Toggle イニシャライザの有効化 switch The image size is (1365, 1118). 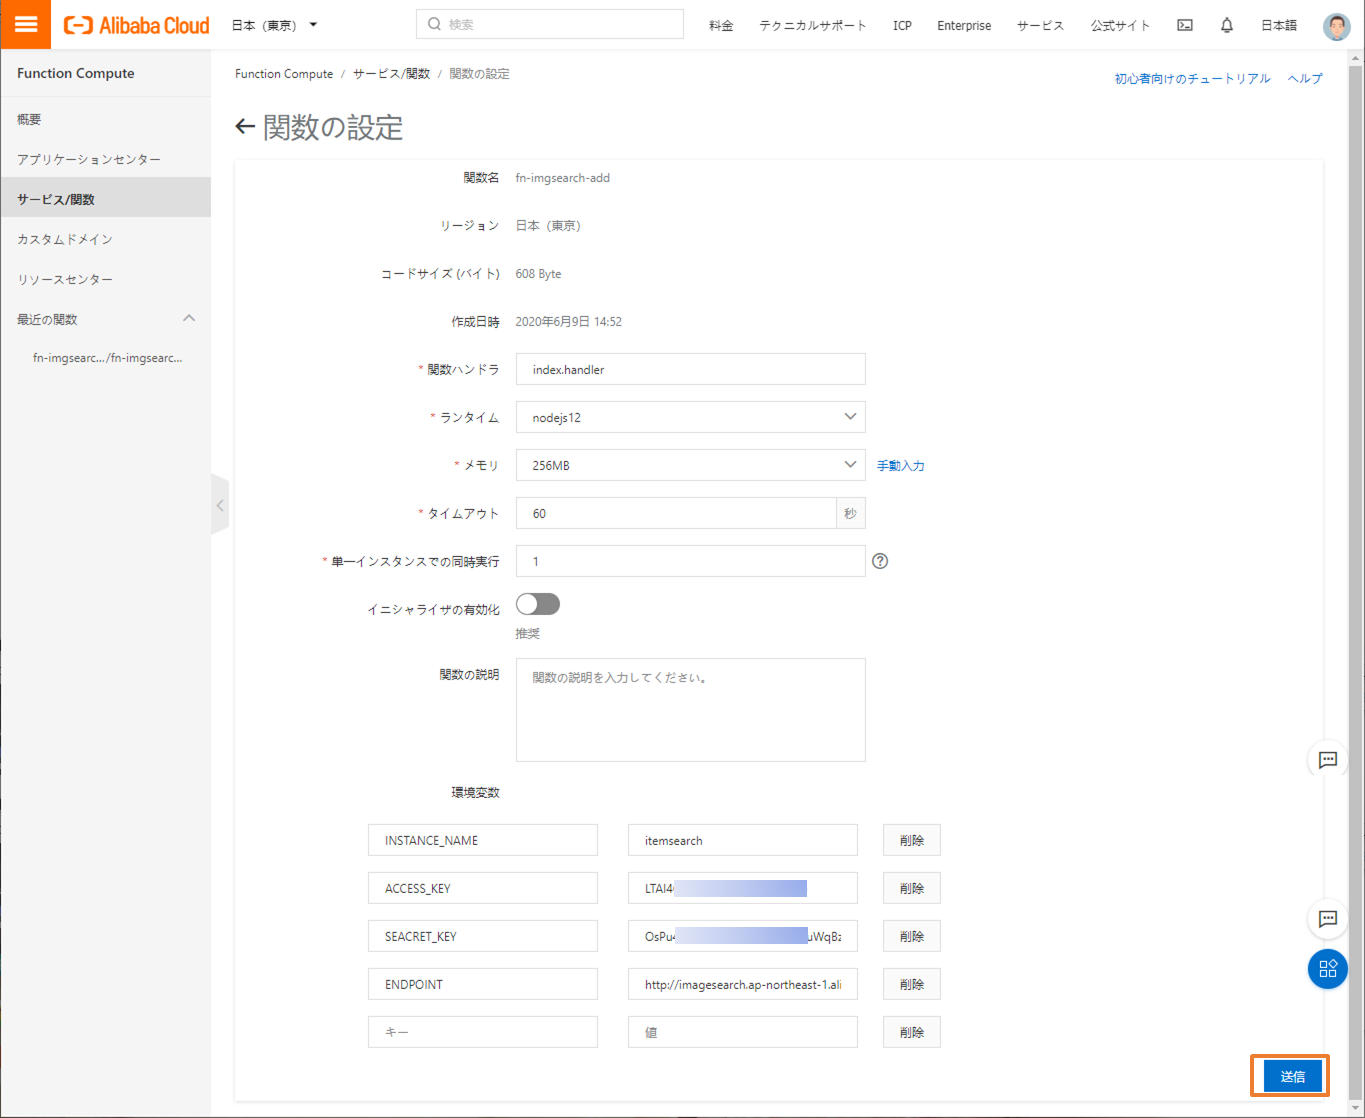[538, 604]
